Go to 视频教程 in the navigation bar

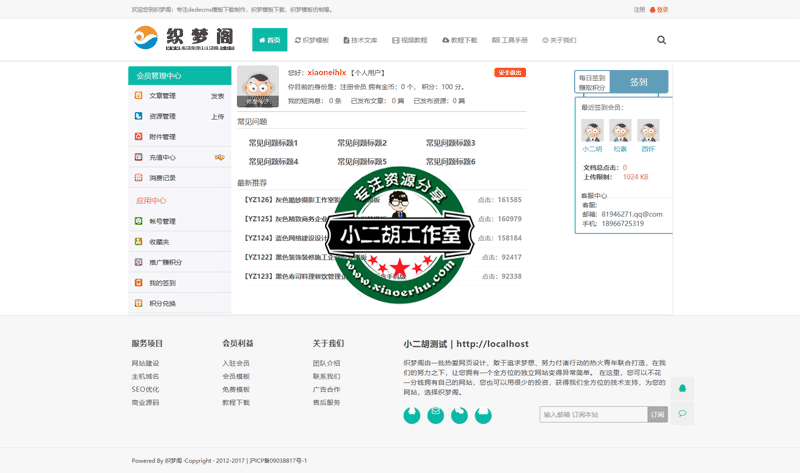click(x=410, y=40)
